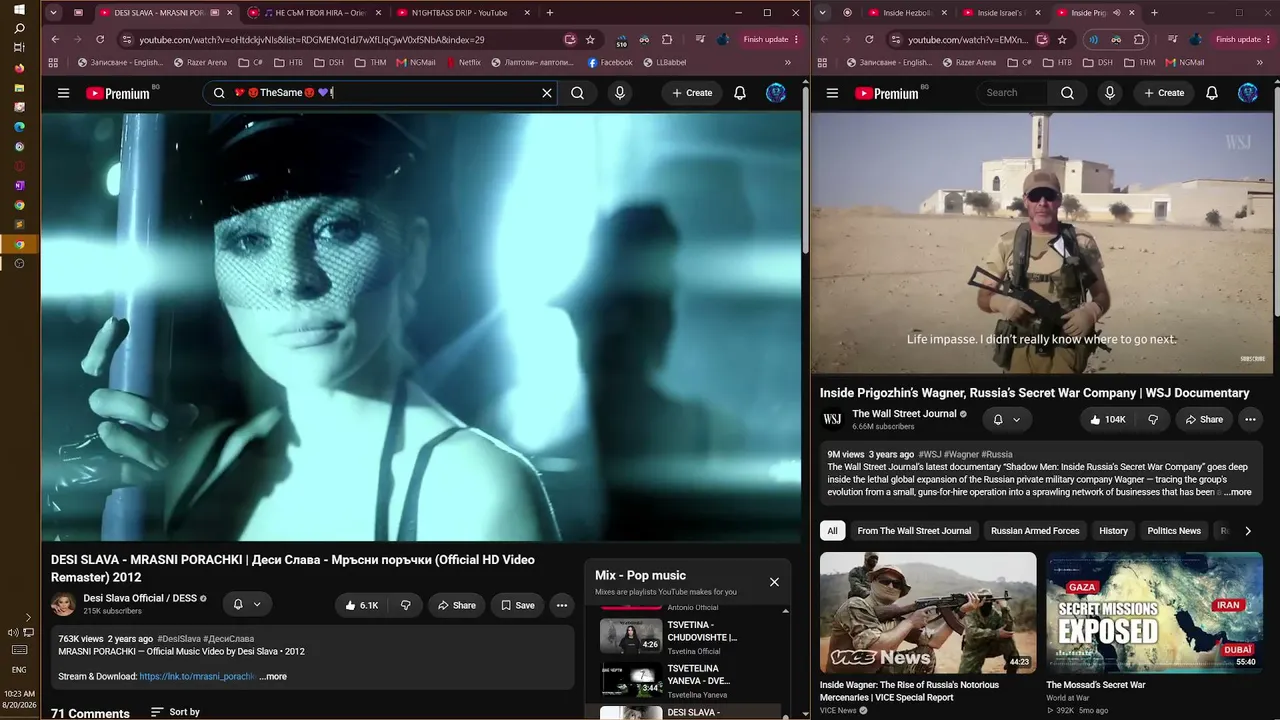The width and height of the screenshot is (1280, 720).
Task: Open new tab in left browser window
Action: (x=550, y=13)
